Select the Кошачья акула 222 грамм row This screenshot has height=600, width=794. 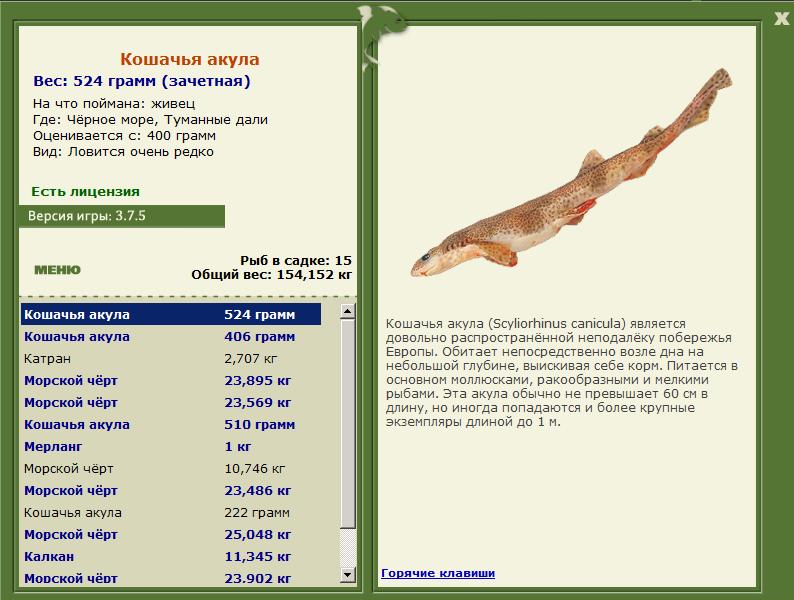pos(171,513)
